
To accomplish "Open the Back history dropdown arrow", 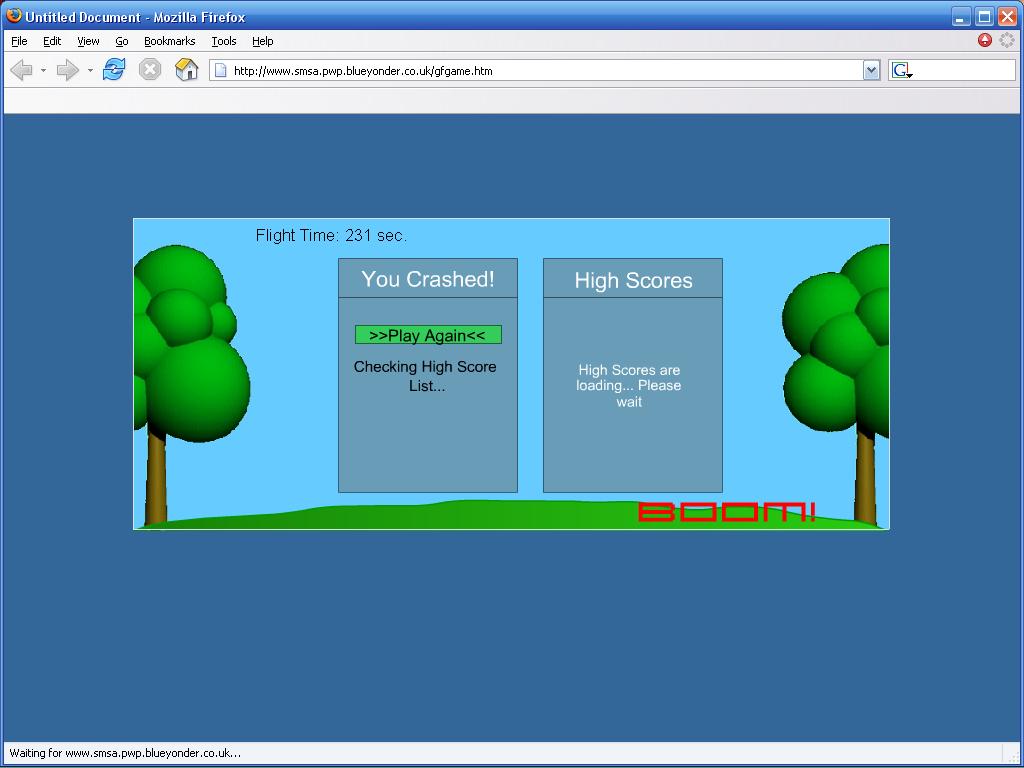I will click(x=43, y=70).
